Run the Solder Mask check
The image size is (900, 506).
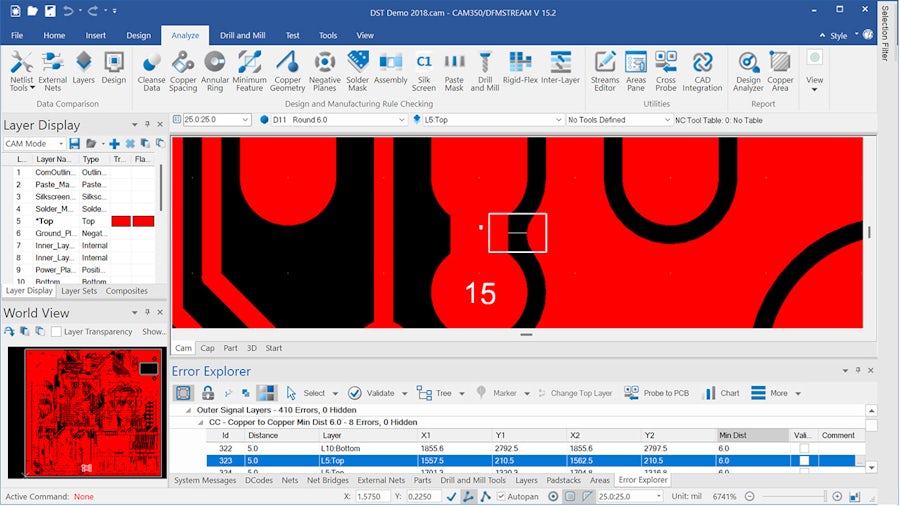[x=357, y=71]
